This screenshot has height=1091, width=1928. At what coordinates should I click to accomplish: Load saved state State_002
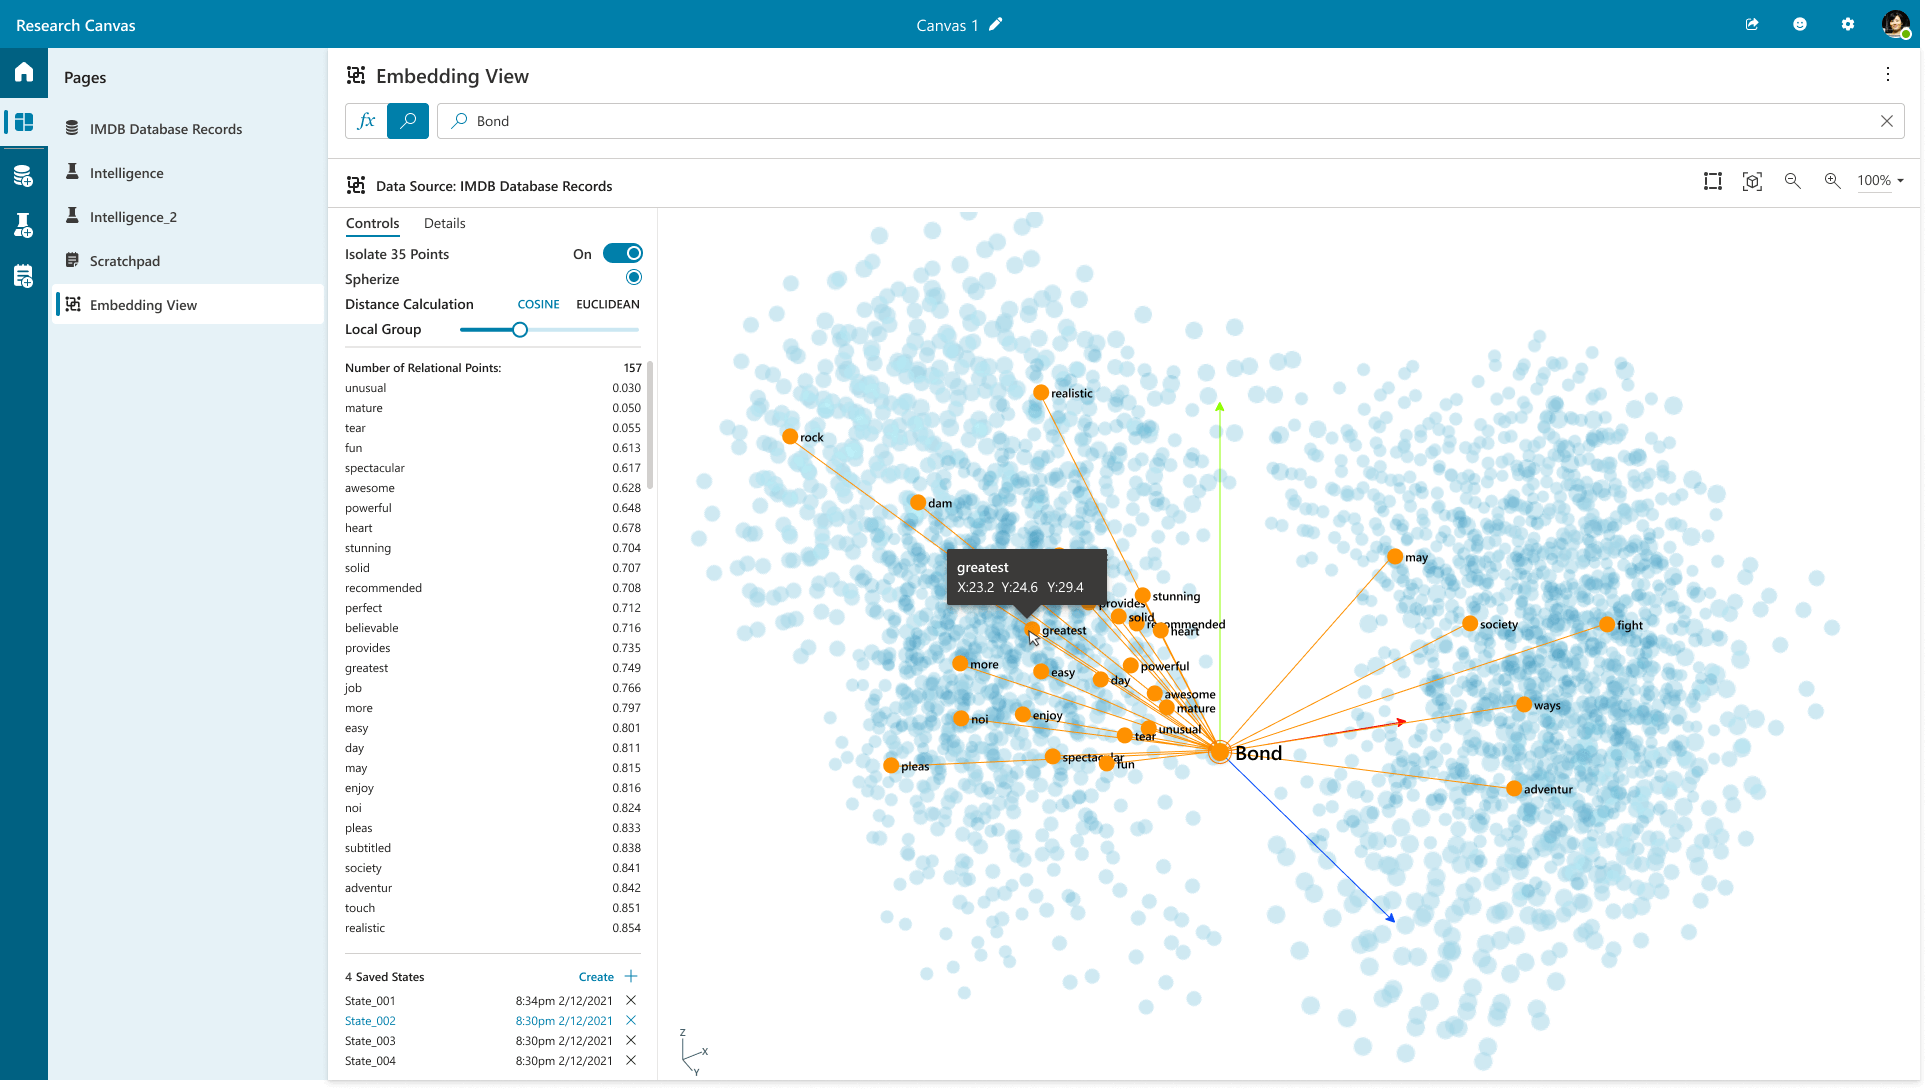coord(370,1021)
